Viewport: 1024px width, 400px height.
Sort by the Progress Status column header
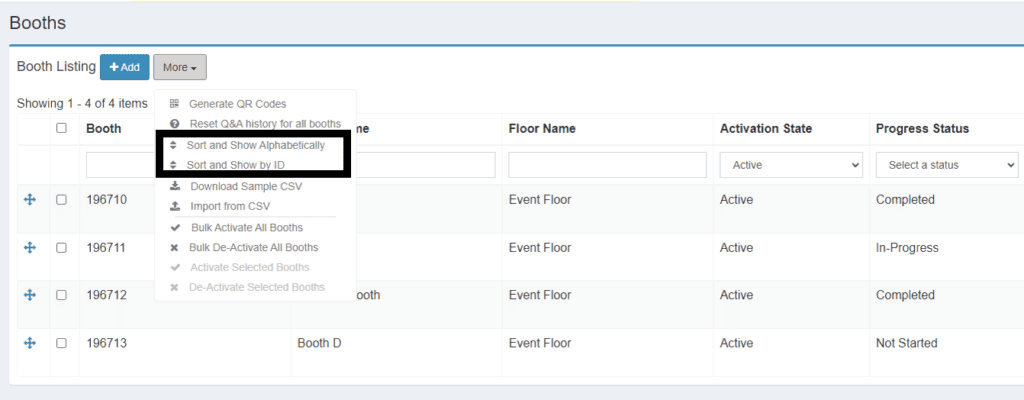click(922, 129)
